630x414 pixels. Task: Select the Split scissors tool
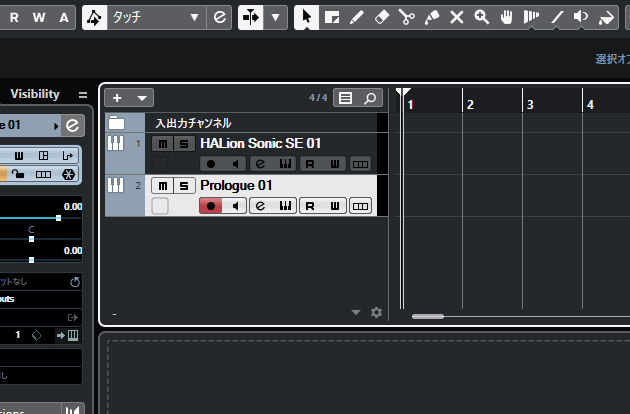coord(406,17)
